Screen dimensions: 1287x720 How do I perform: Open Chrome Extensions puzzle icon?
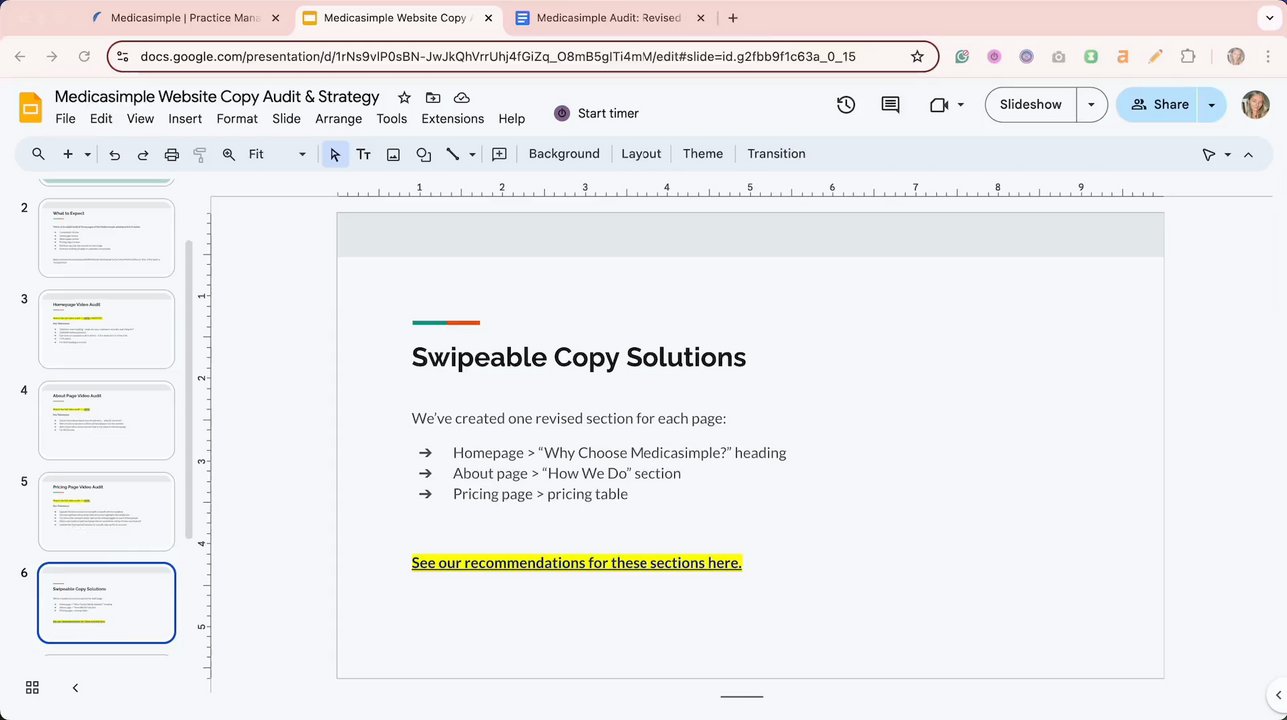(1188, 57)
